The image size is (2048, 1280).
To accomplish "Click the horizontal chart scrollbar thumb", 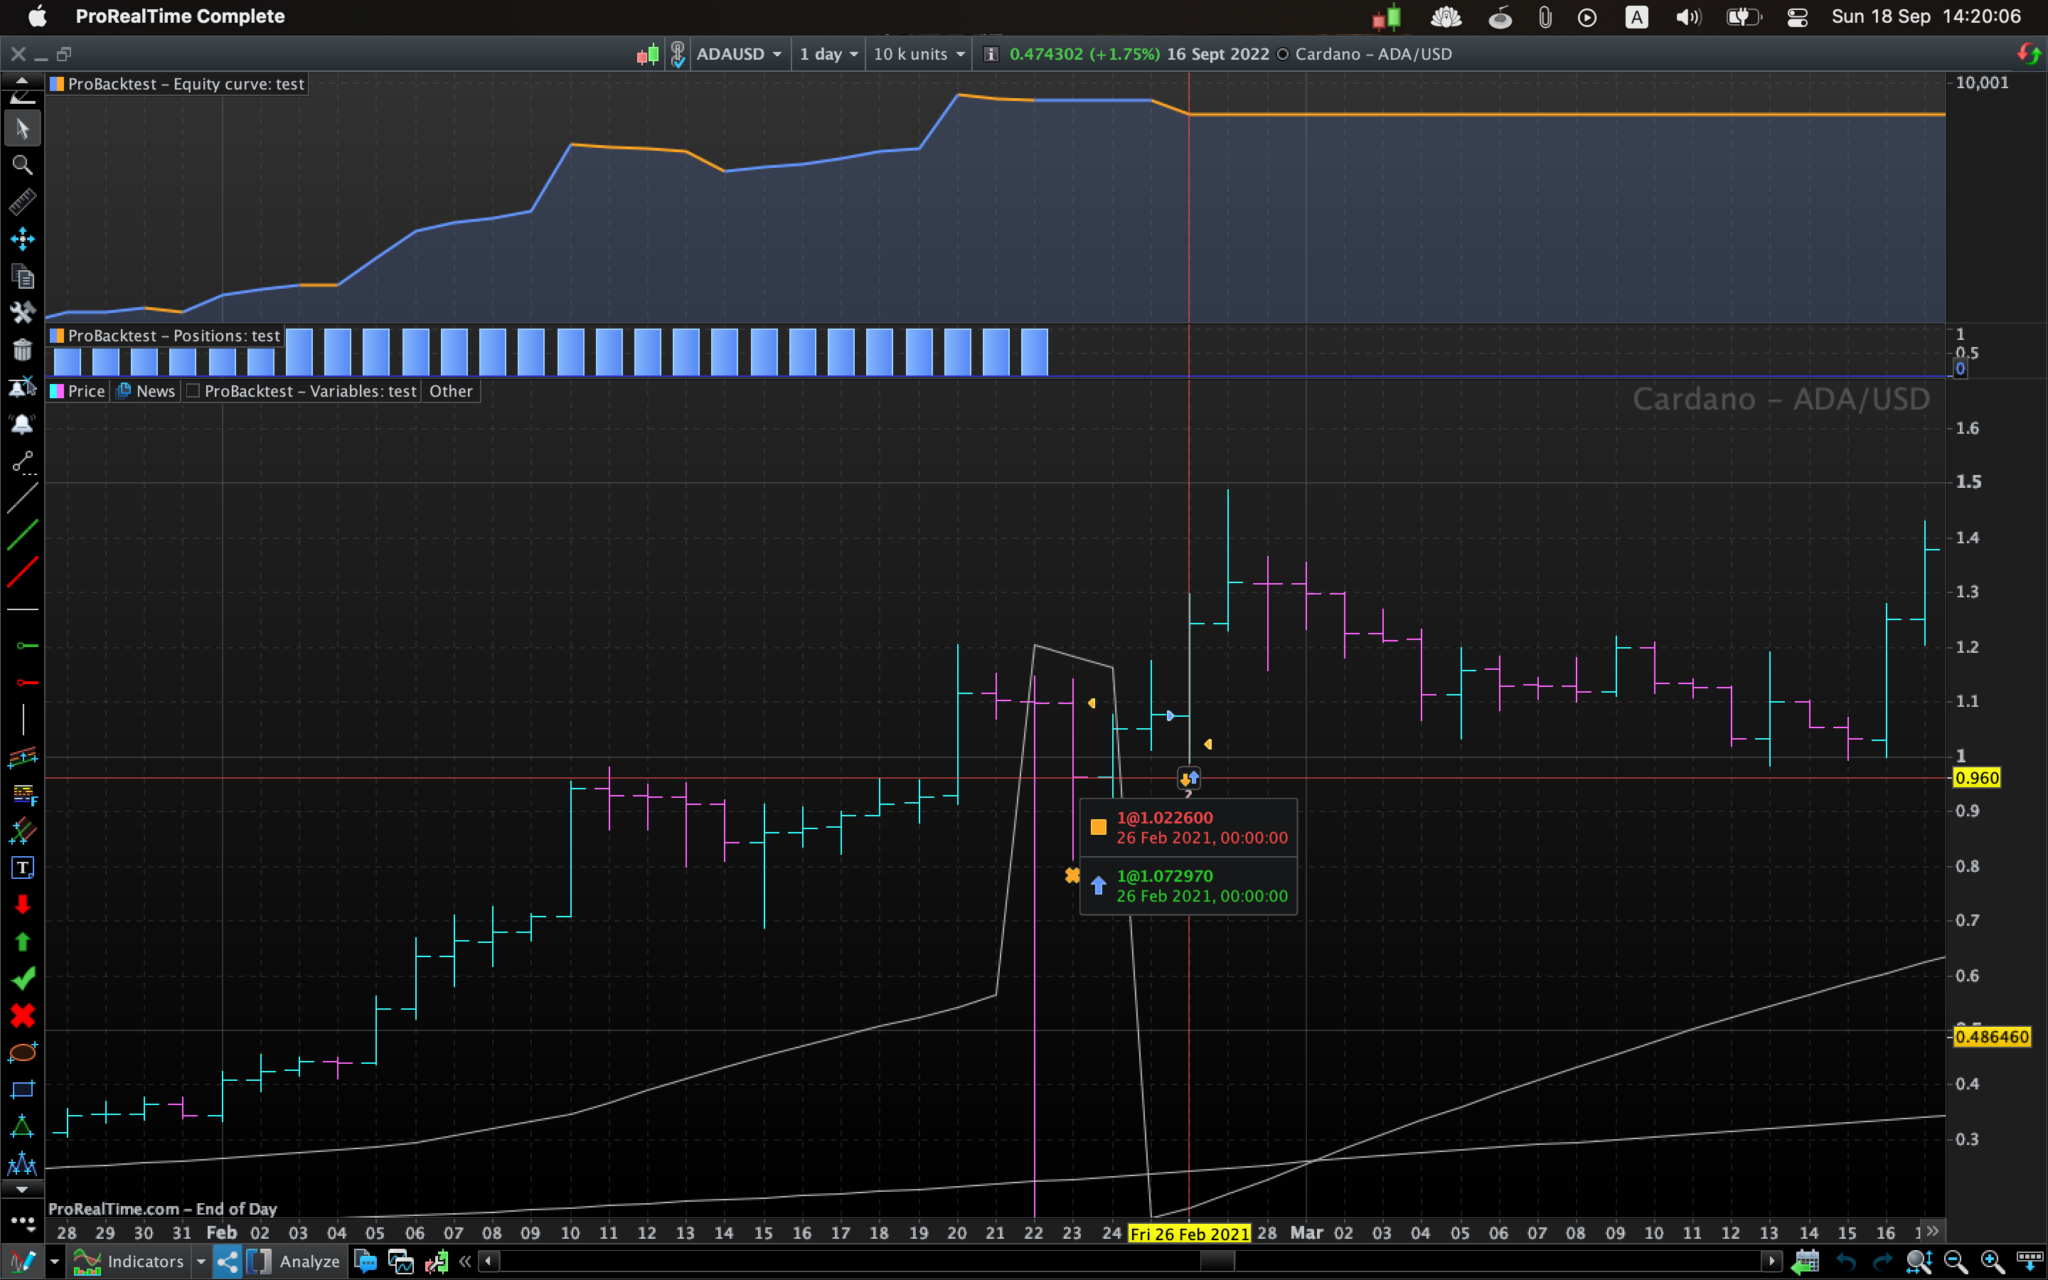I will (x=1216, y=1261).
